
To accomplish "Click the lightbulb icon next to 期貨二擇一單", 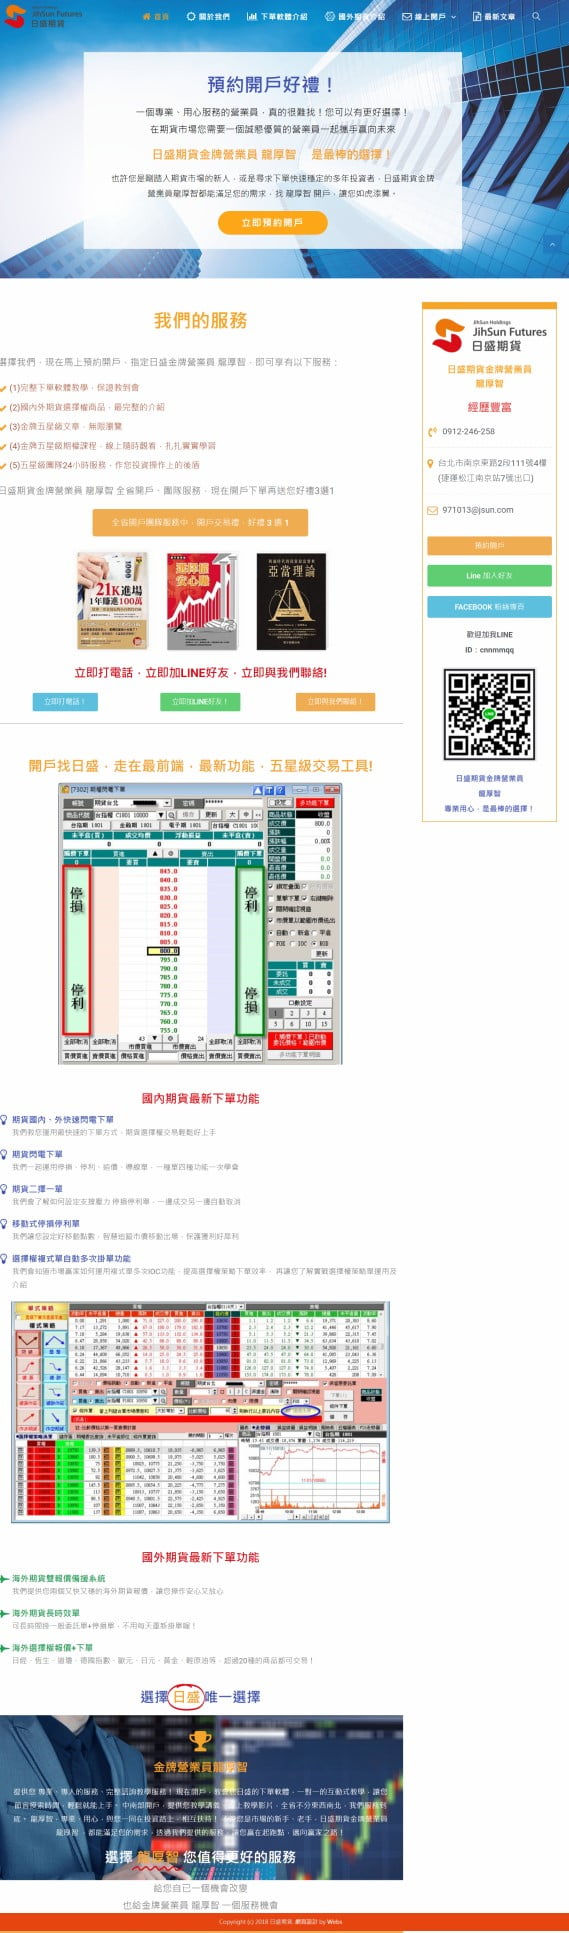I will pos(4,1189).
